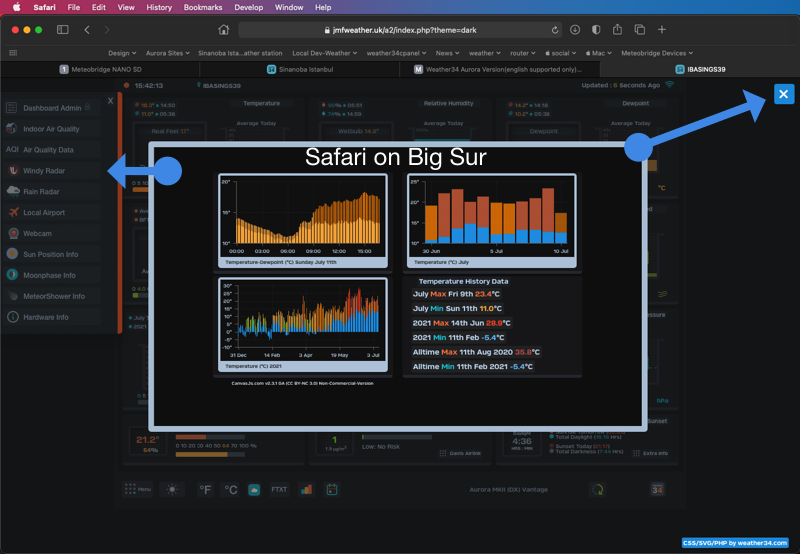Image resolution: width=800 pixels, height=554 pixels.
Task: Open the Develop menu
Action: coord(248,7)
